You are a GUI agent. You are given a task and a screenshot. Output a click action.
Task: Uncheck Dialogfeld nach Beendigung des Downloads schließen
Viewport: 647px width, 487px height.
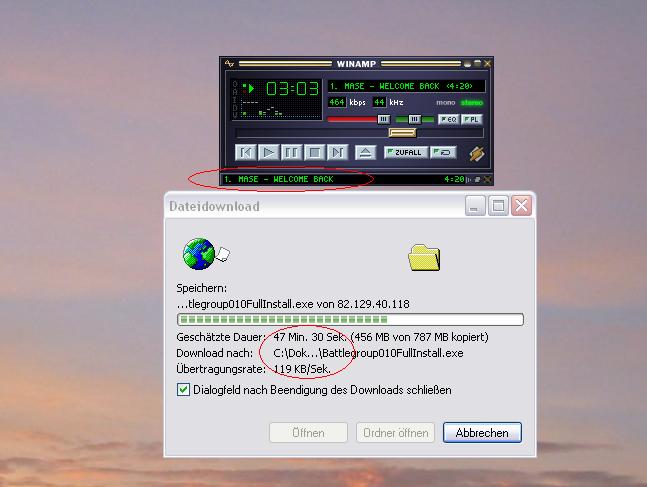(x=183, y=390)
